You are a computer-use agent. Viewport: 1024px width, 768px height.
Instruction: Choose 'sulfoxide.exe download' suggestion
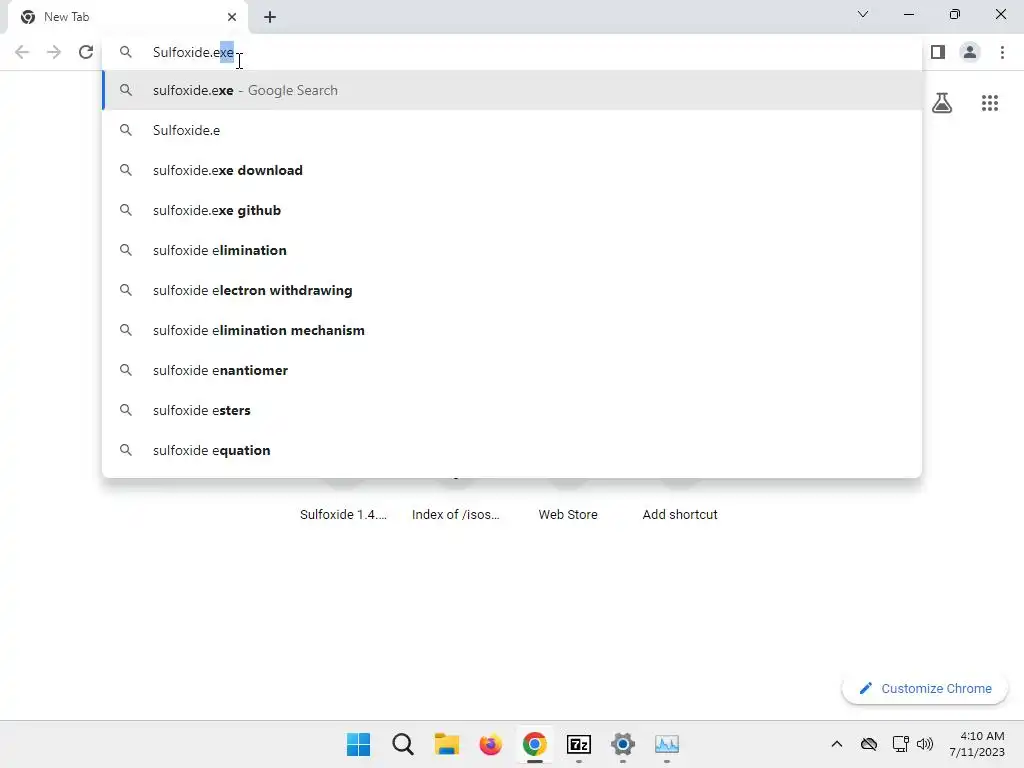click(x=512, y=170)
